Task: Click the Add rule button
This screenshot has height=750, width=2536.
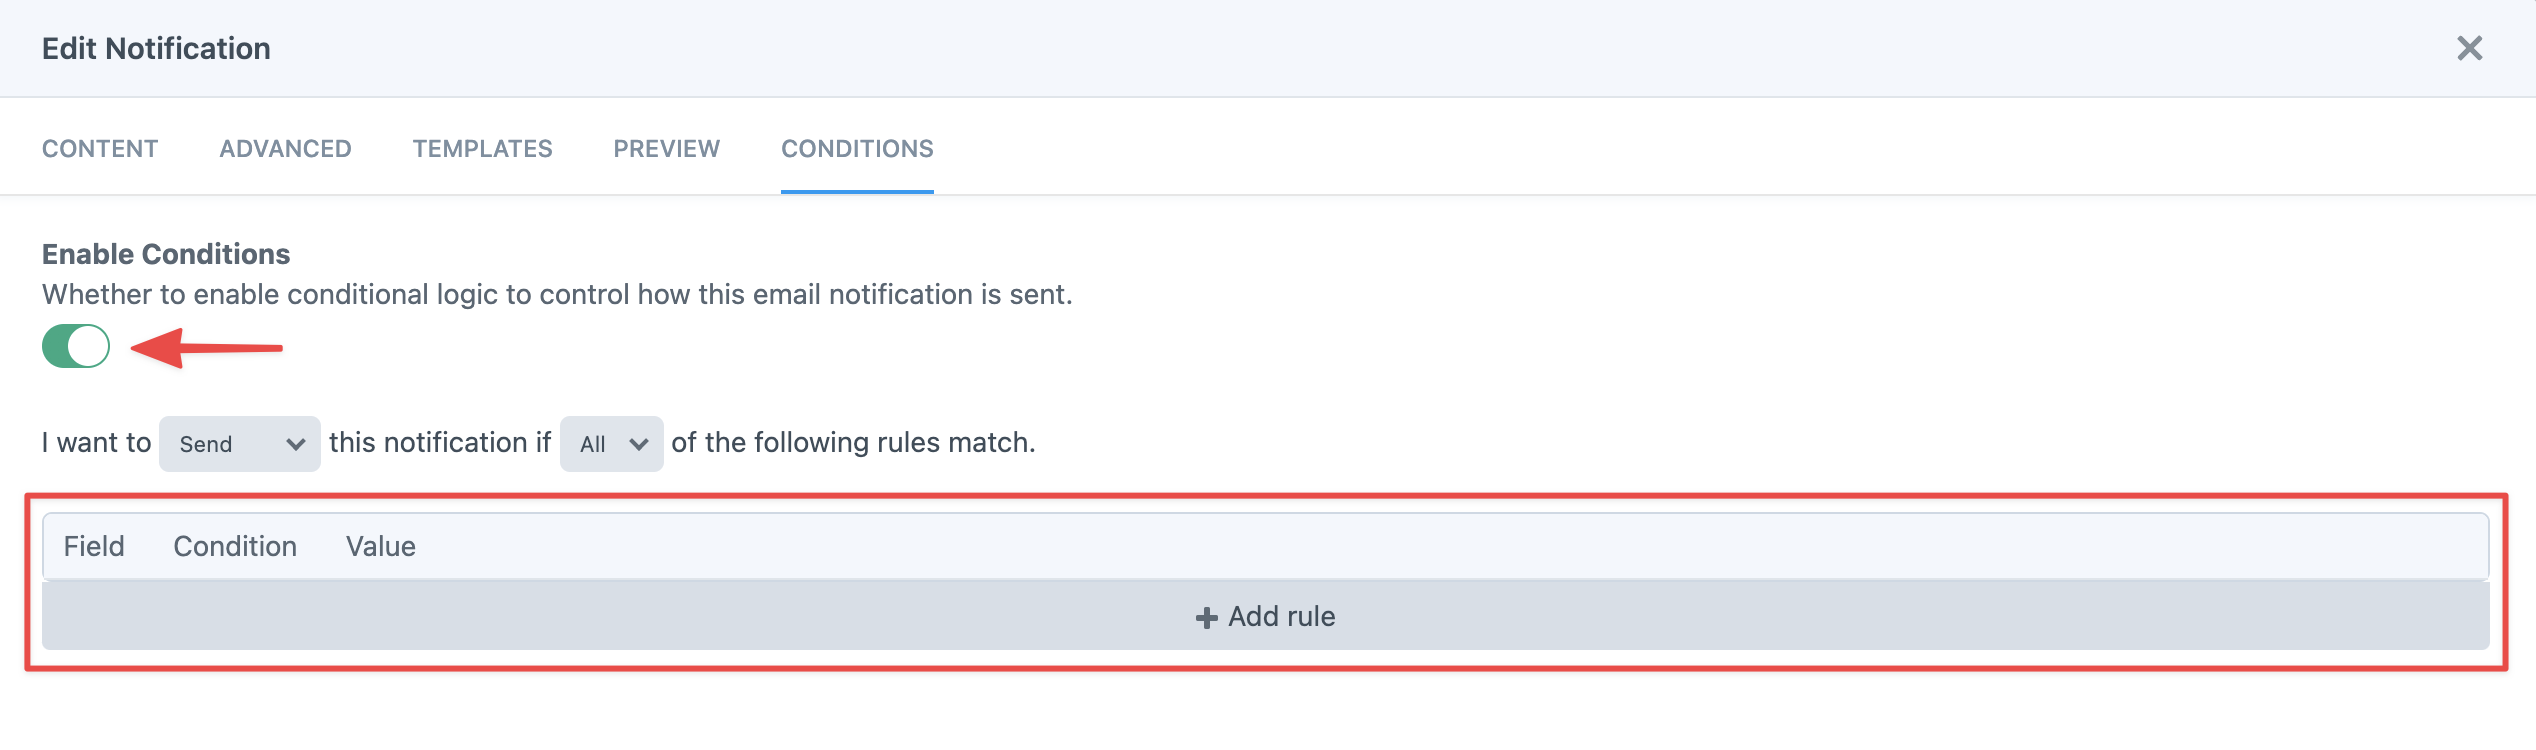Action: pos(1265,617)
